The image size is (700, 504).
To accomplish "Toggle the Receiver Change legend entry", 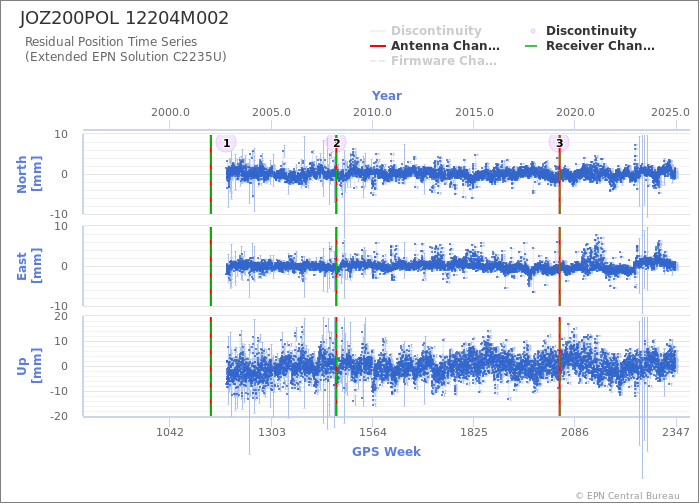I will click(x=590, y=46).
